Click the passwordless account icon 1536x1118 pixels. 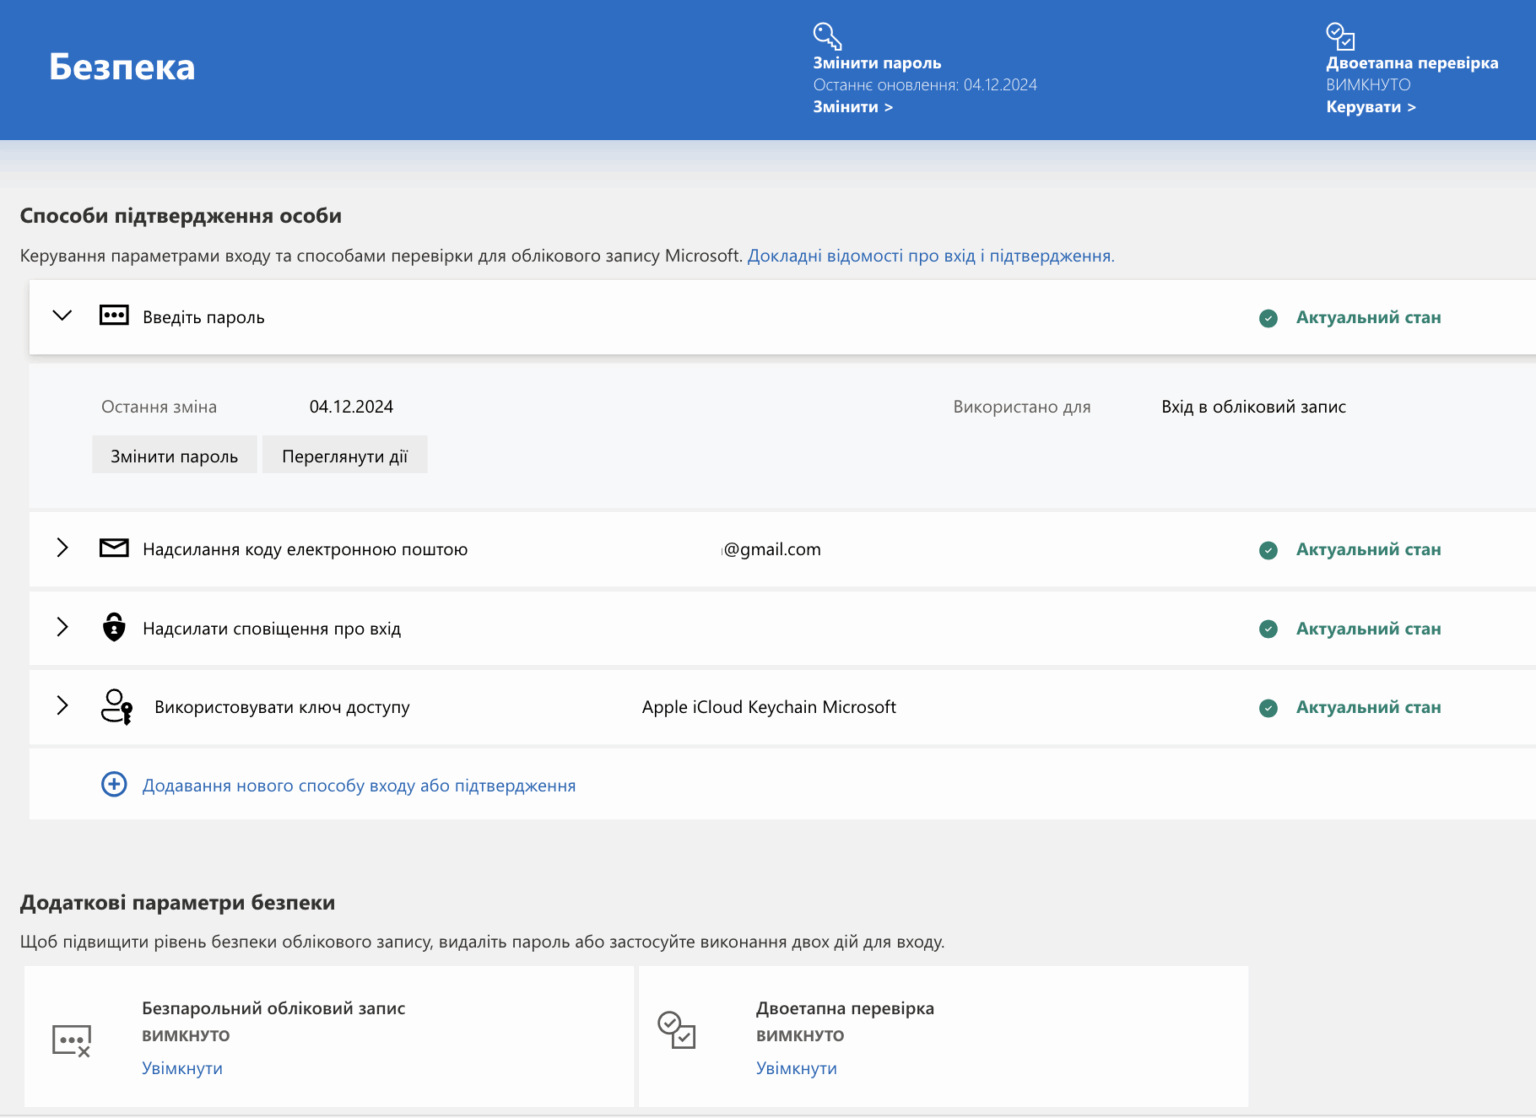(x=71, y=1041)
